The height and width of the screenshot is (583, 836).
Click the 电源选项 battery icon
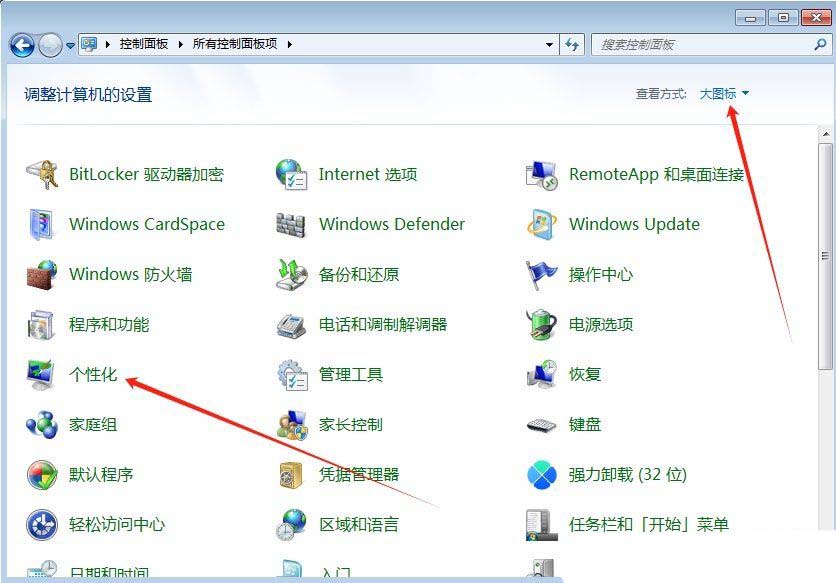(x=541, y=324)
